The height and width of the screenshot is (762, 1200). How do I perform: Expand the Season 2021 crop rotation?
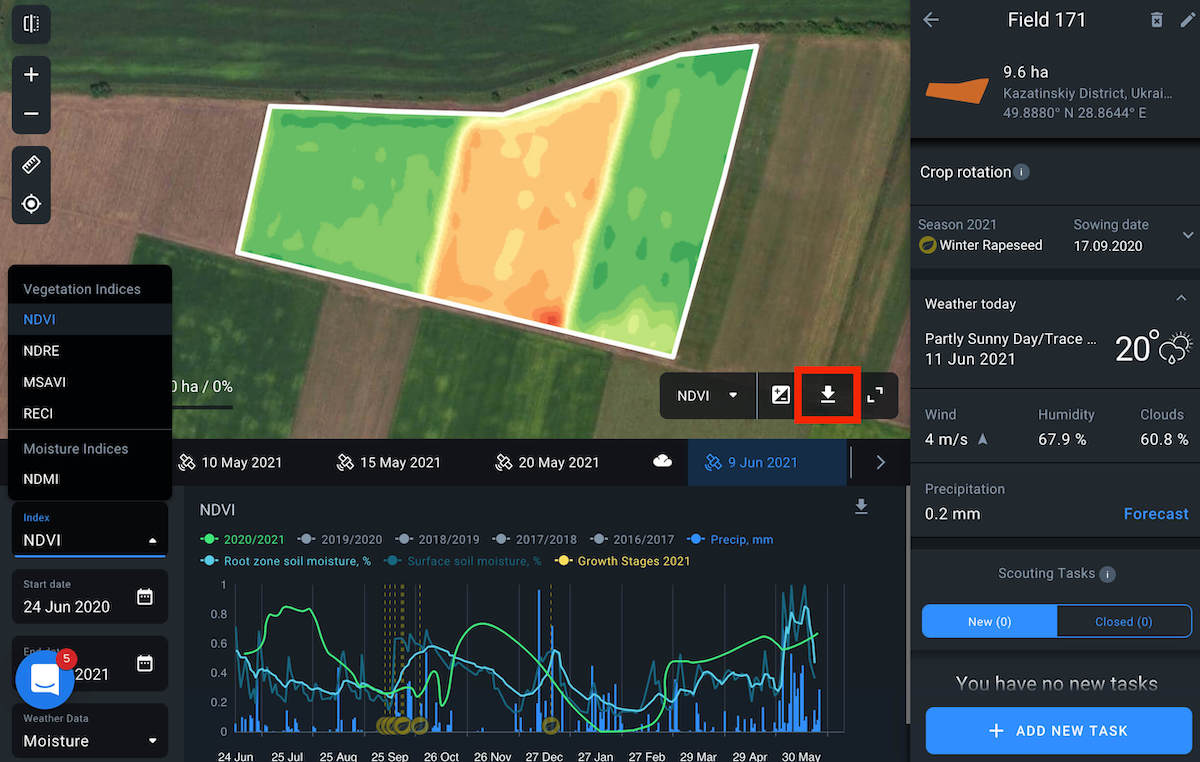tap(1187, 235)
